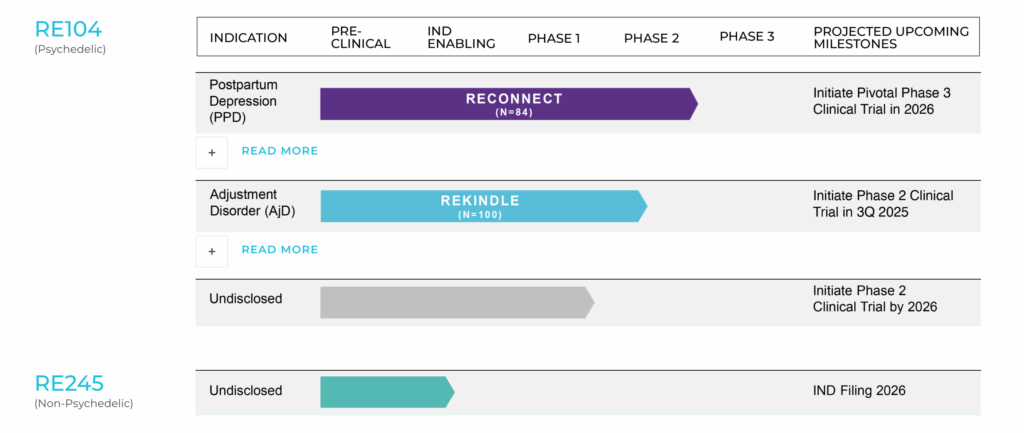Click the IND ENABLING column header

461,38
